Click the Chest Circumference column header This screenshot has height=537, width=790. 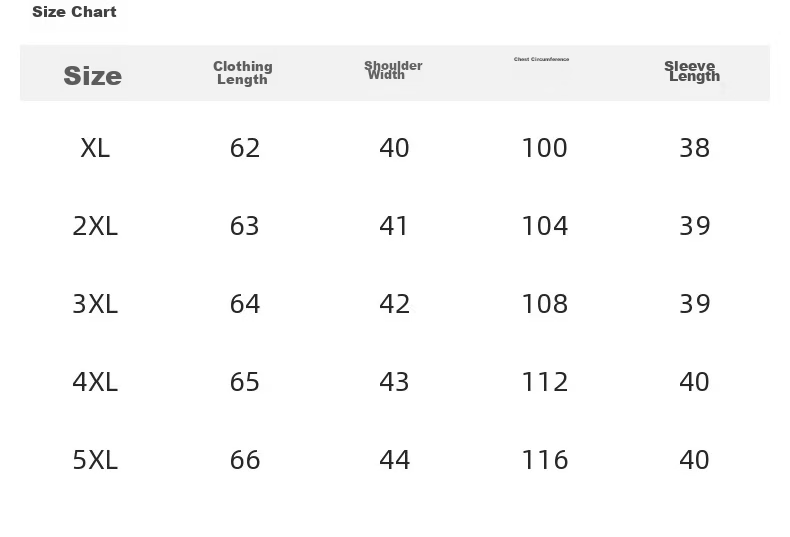(x=542, y=59)
